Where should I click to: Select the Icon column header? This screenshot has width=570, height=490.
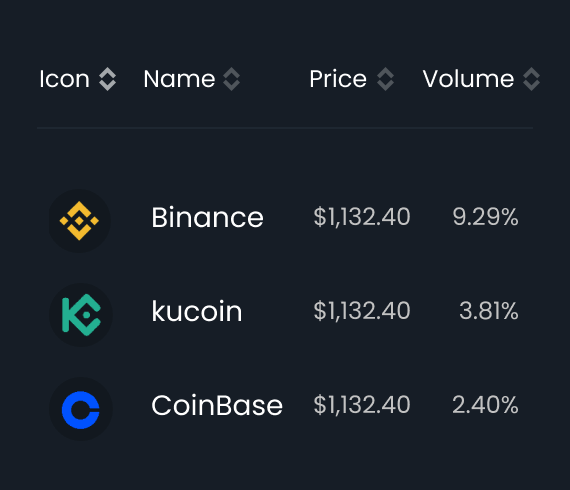tap(64, 79)
